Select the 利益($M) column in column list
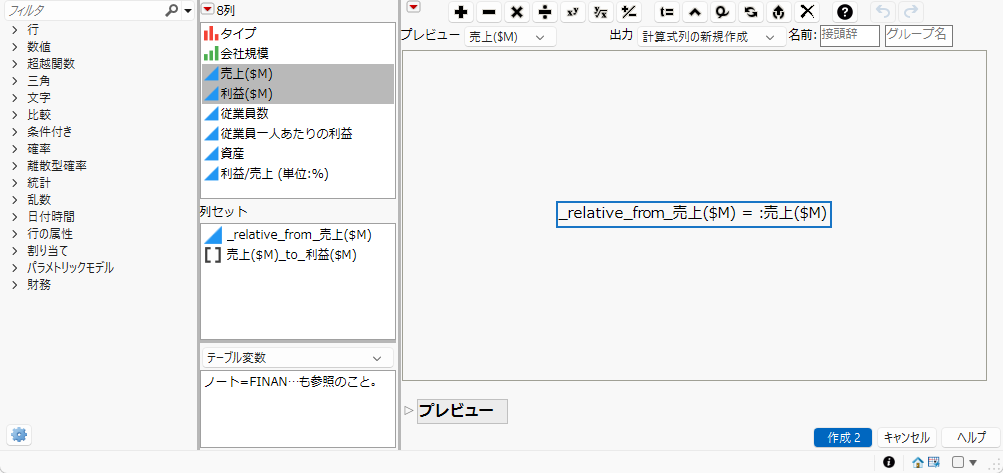Image resolution: width=1003 pixels, height=473 pixels. [298, 93]
